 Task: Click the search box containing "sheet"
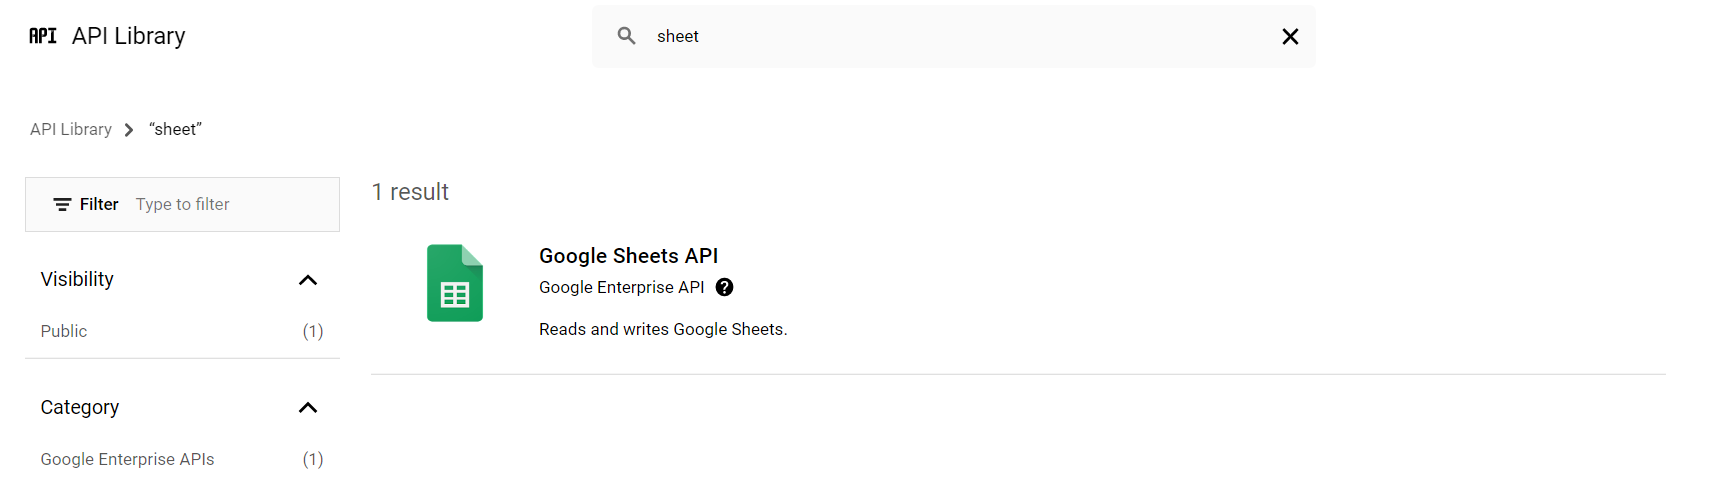(x=950, y=37)
